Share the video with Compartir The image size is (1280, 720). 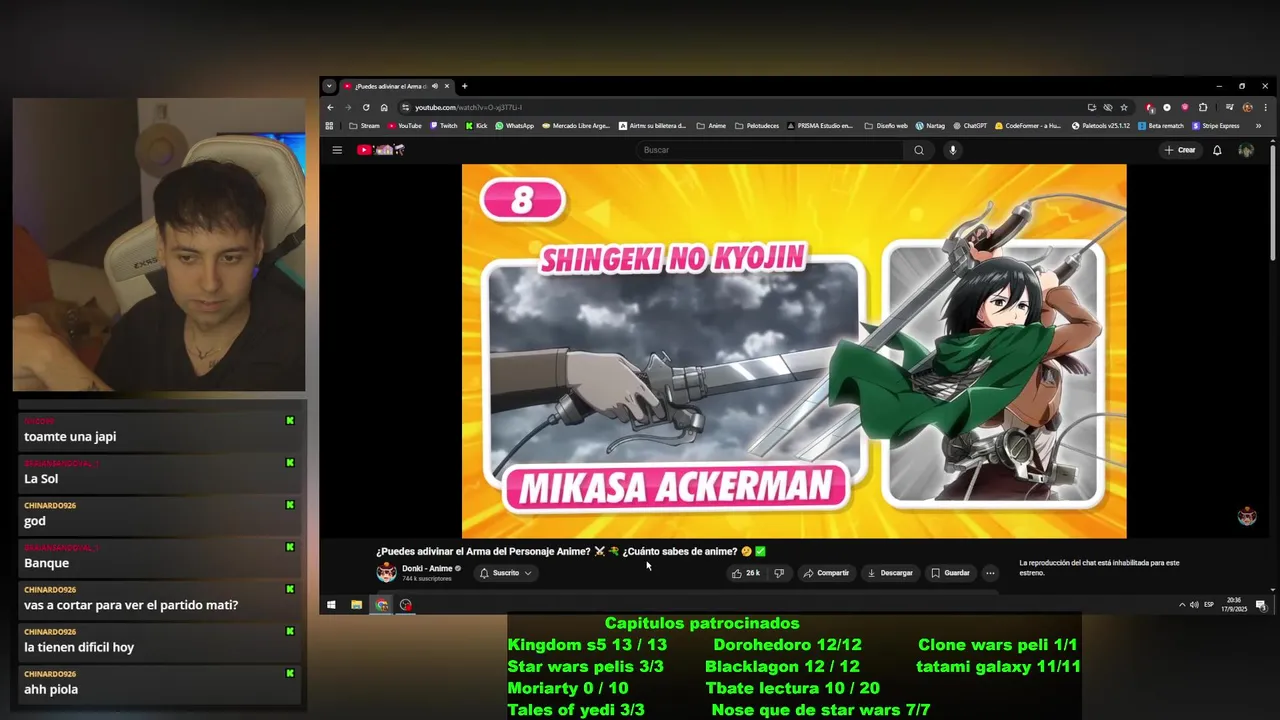pyautogui.click(x=826, y=573)
